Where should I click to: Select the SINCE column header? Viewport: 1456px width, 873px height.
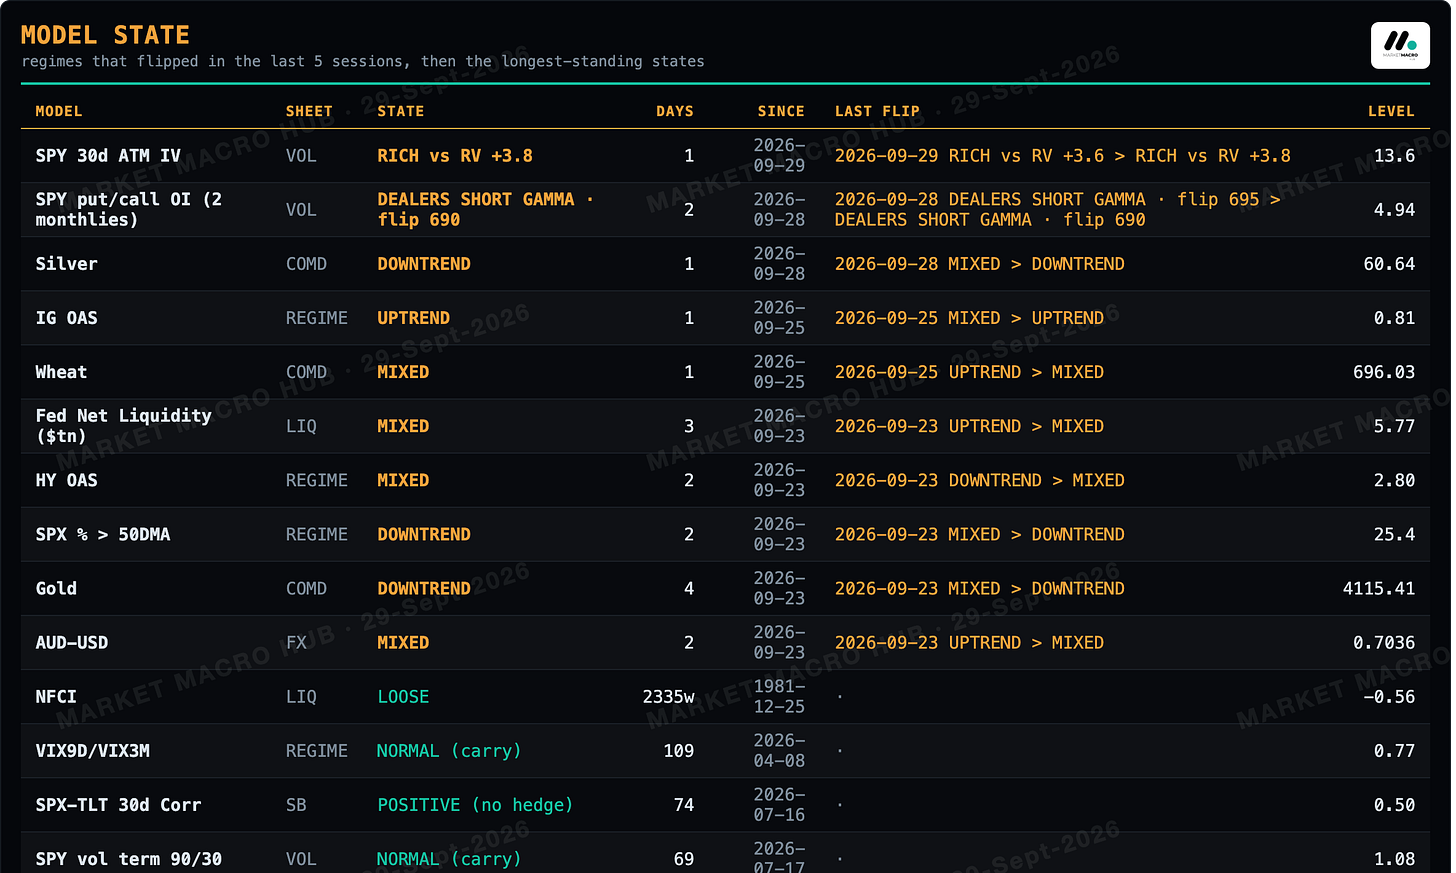click(x=781, y=111)
